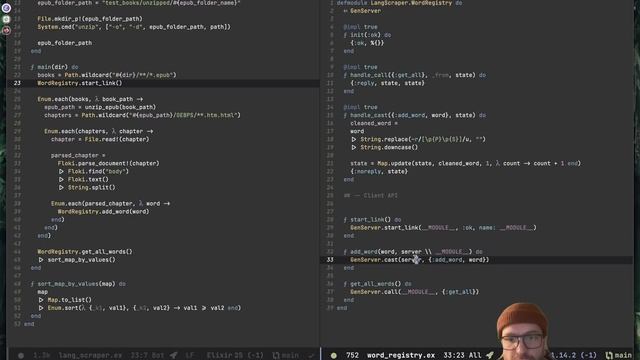This screenshot has height=360, width=640.
Task: Click 'Enum.each(chapters' line
Action: pyautogui.click(x=98, y=131)
